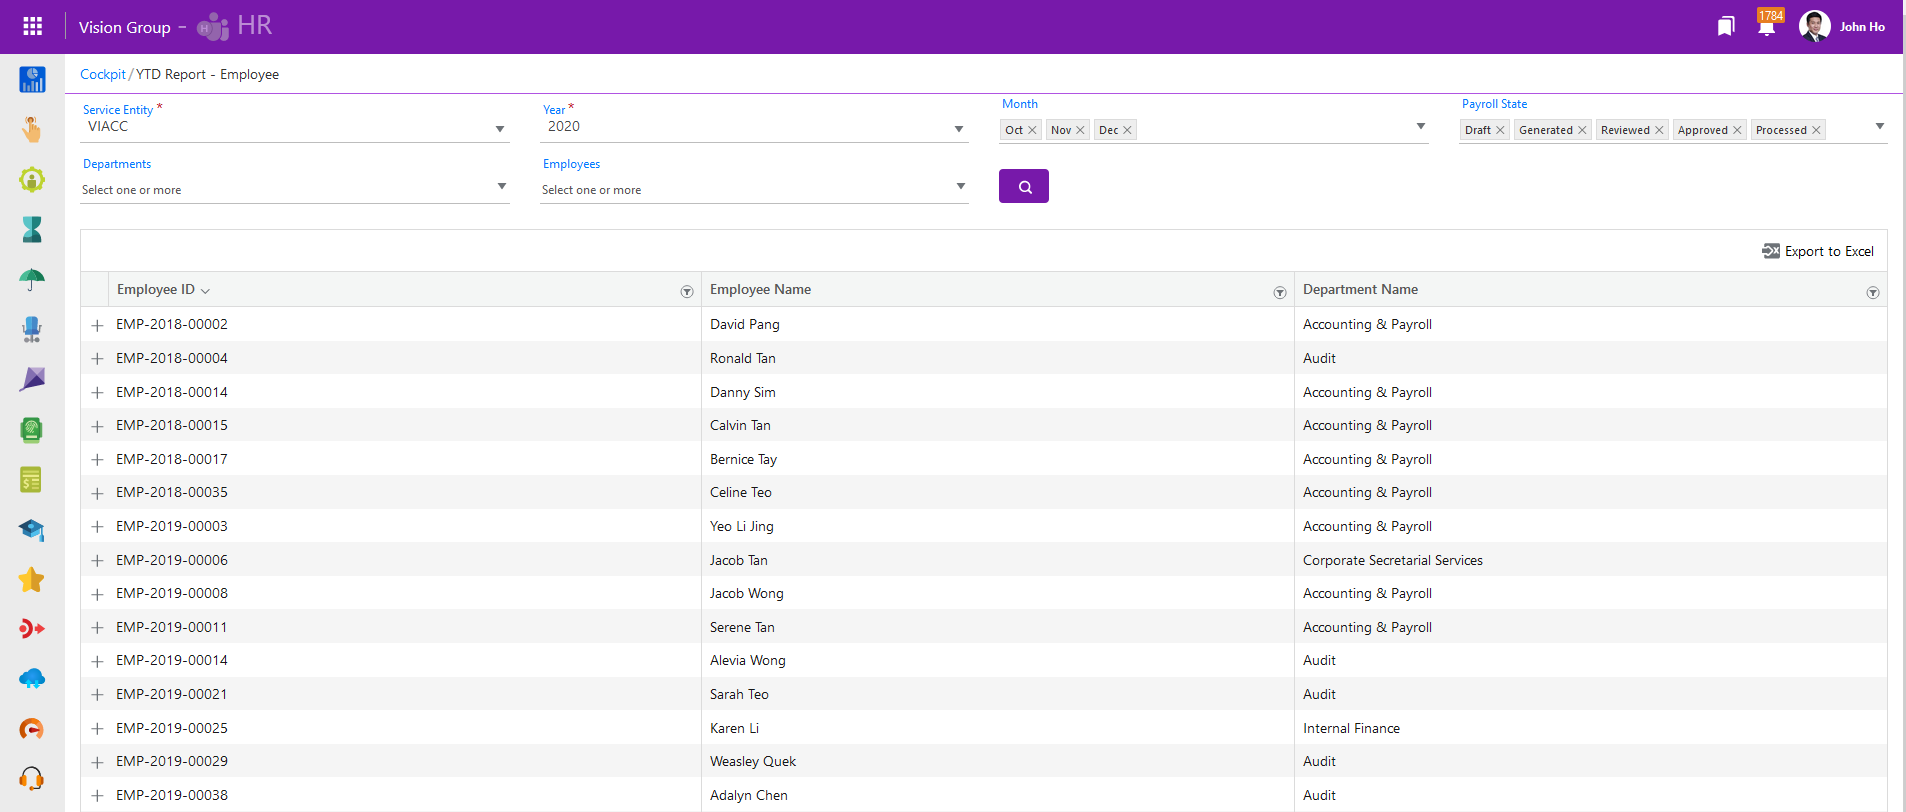Open the Service Entity dropdown
Image resolution: width=1906 pixels, height=812 pixels.
[x=500, y=129]
